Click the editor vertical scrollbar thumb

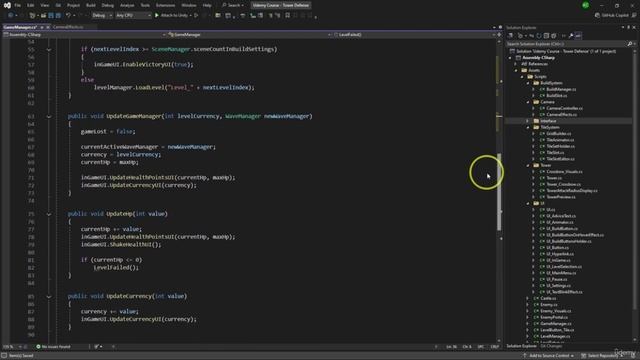point(499,192)
